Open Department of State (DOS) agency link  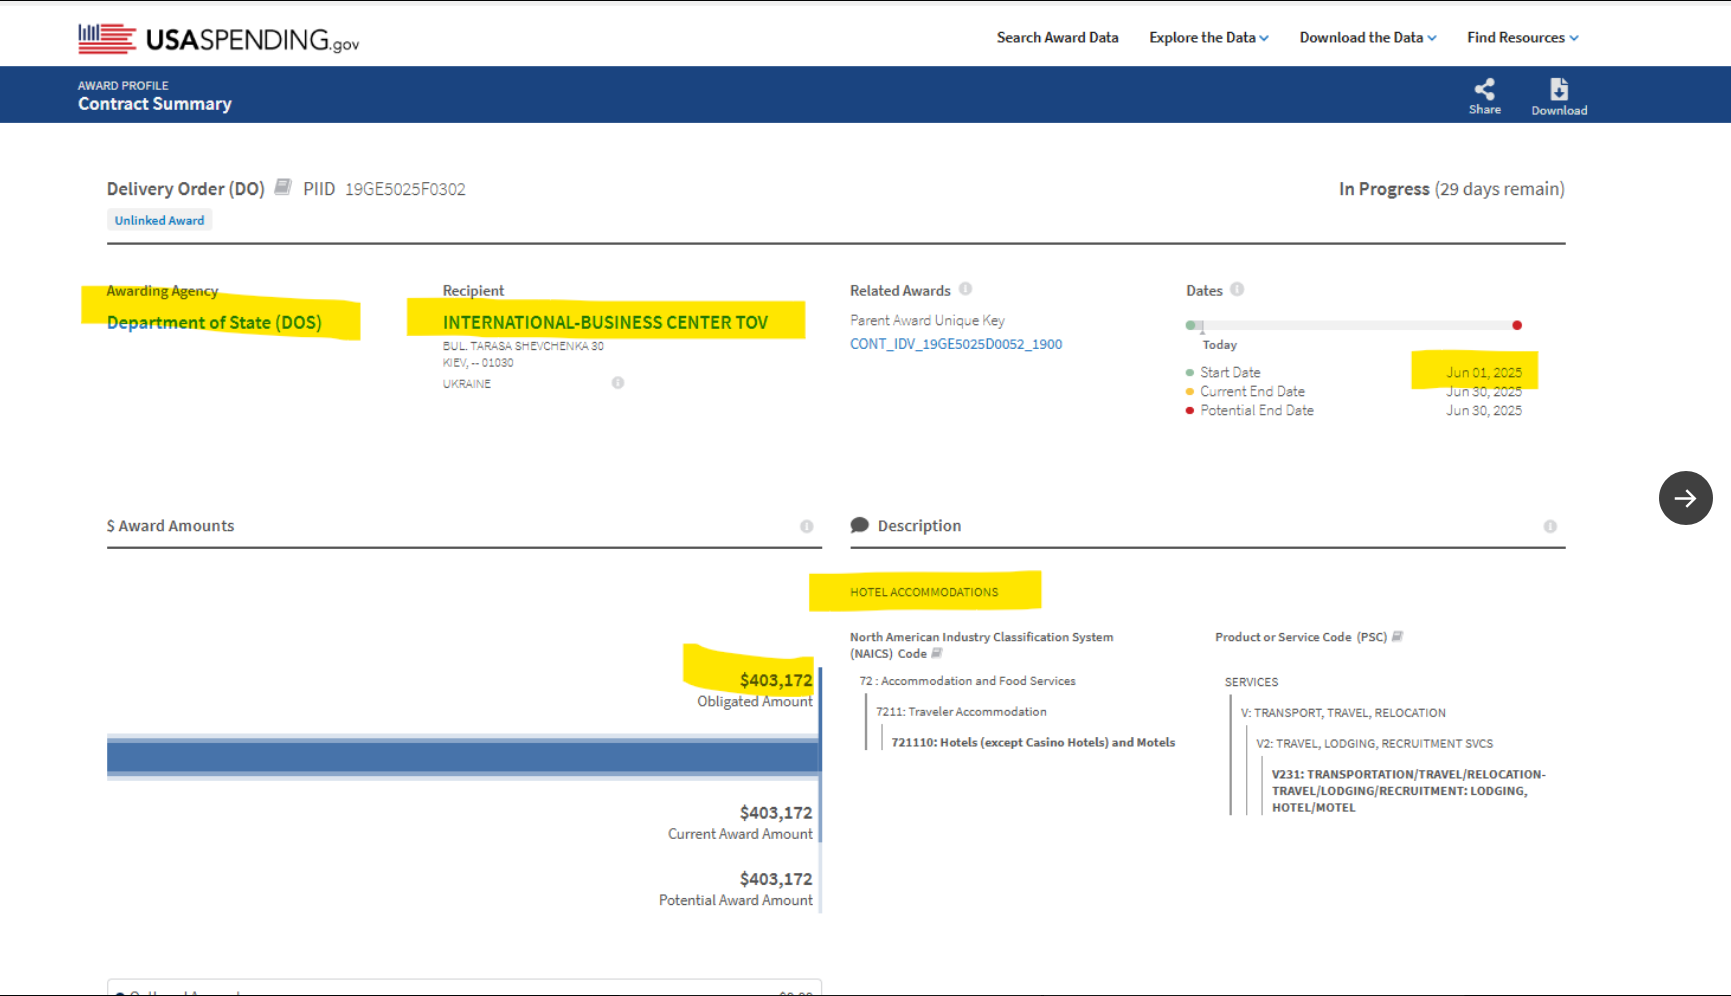pyautogui.click(x=214, y=322)
